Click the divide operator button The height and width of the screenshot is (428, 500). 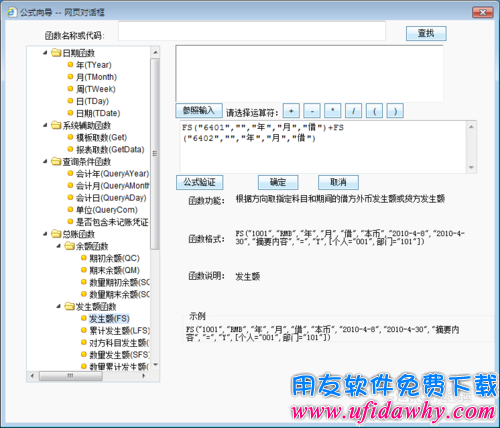click(354, 111)
